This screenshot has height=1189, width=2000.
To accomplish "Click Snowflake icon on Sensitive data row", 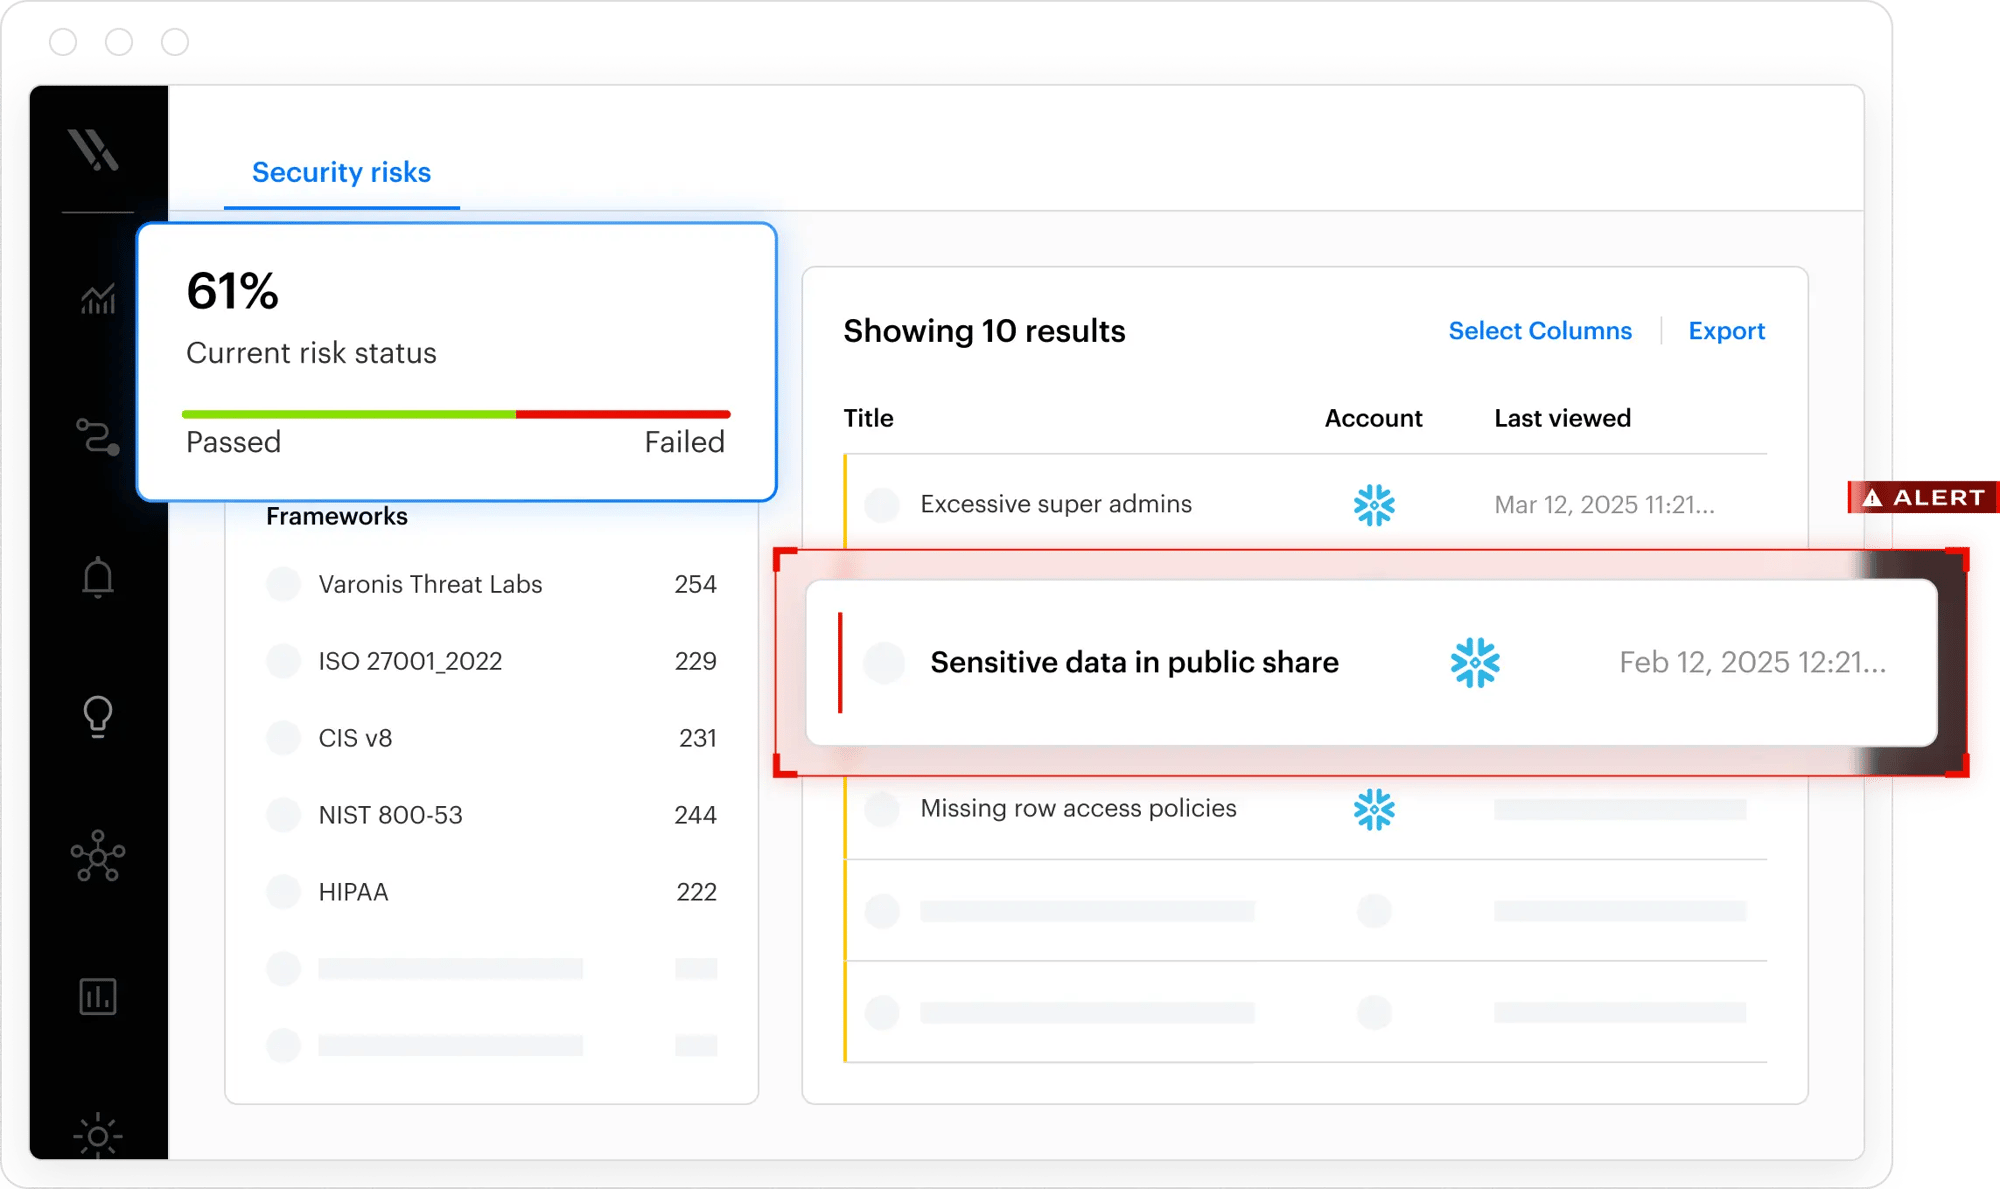I will [x=1474, y=662].
